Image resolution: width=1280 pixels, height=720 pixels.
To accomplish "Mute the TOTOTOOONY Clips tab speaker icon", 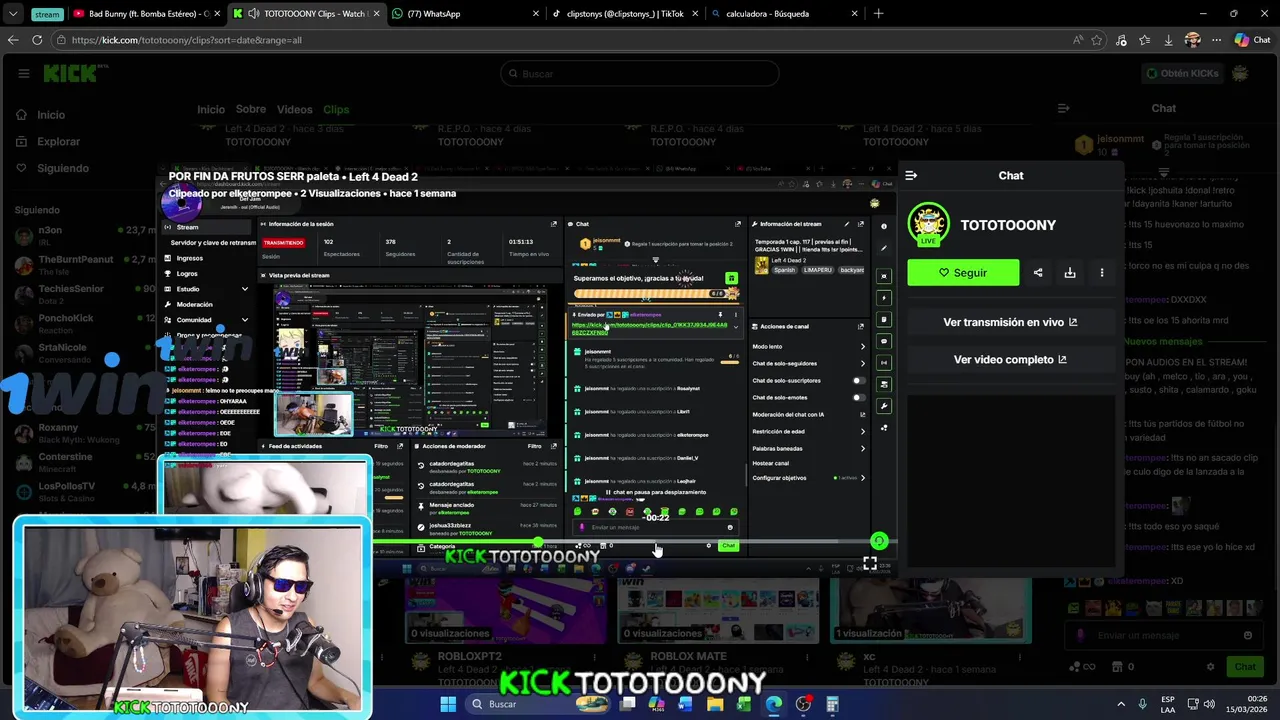I will click(x=253, y=14).
